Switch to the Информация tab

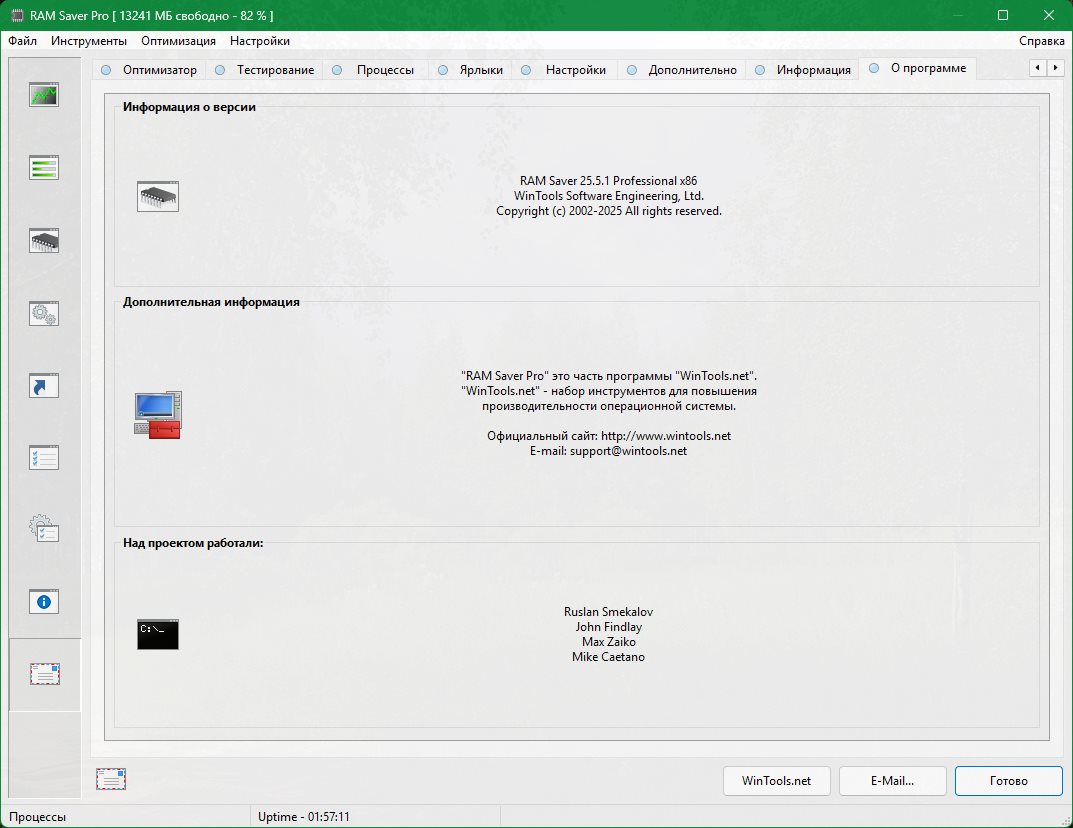(x=803, y=70)
